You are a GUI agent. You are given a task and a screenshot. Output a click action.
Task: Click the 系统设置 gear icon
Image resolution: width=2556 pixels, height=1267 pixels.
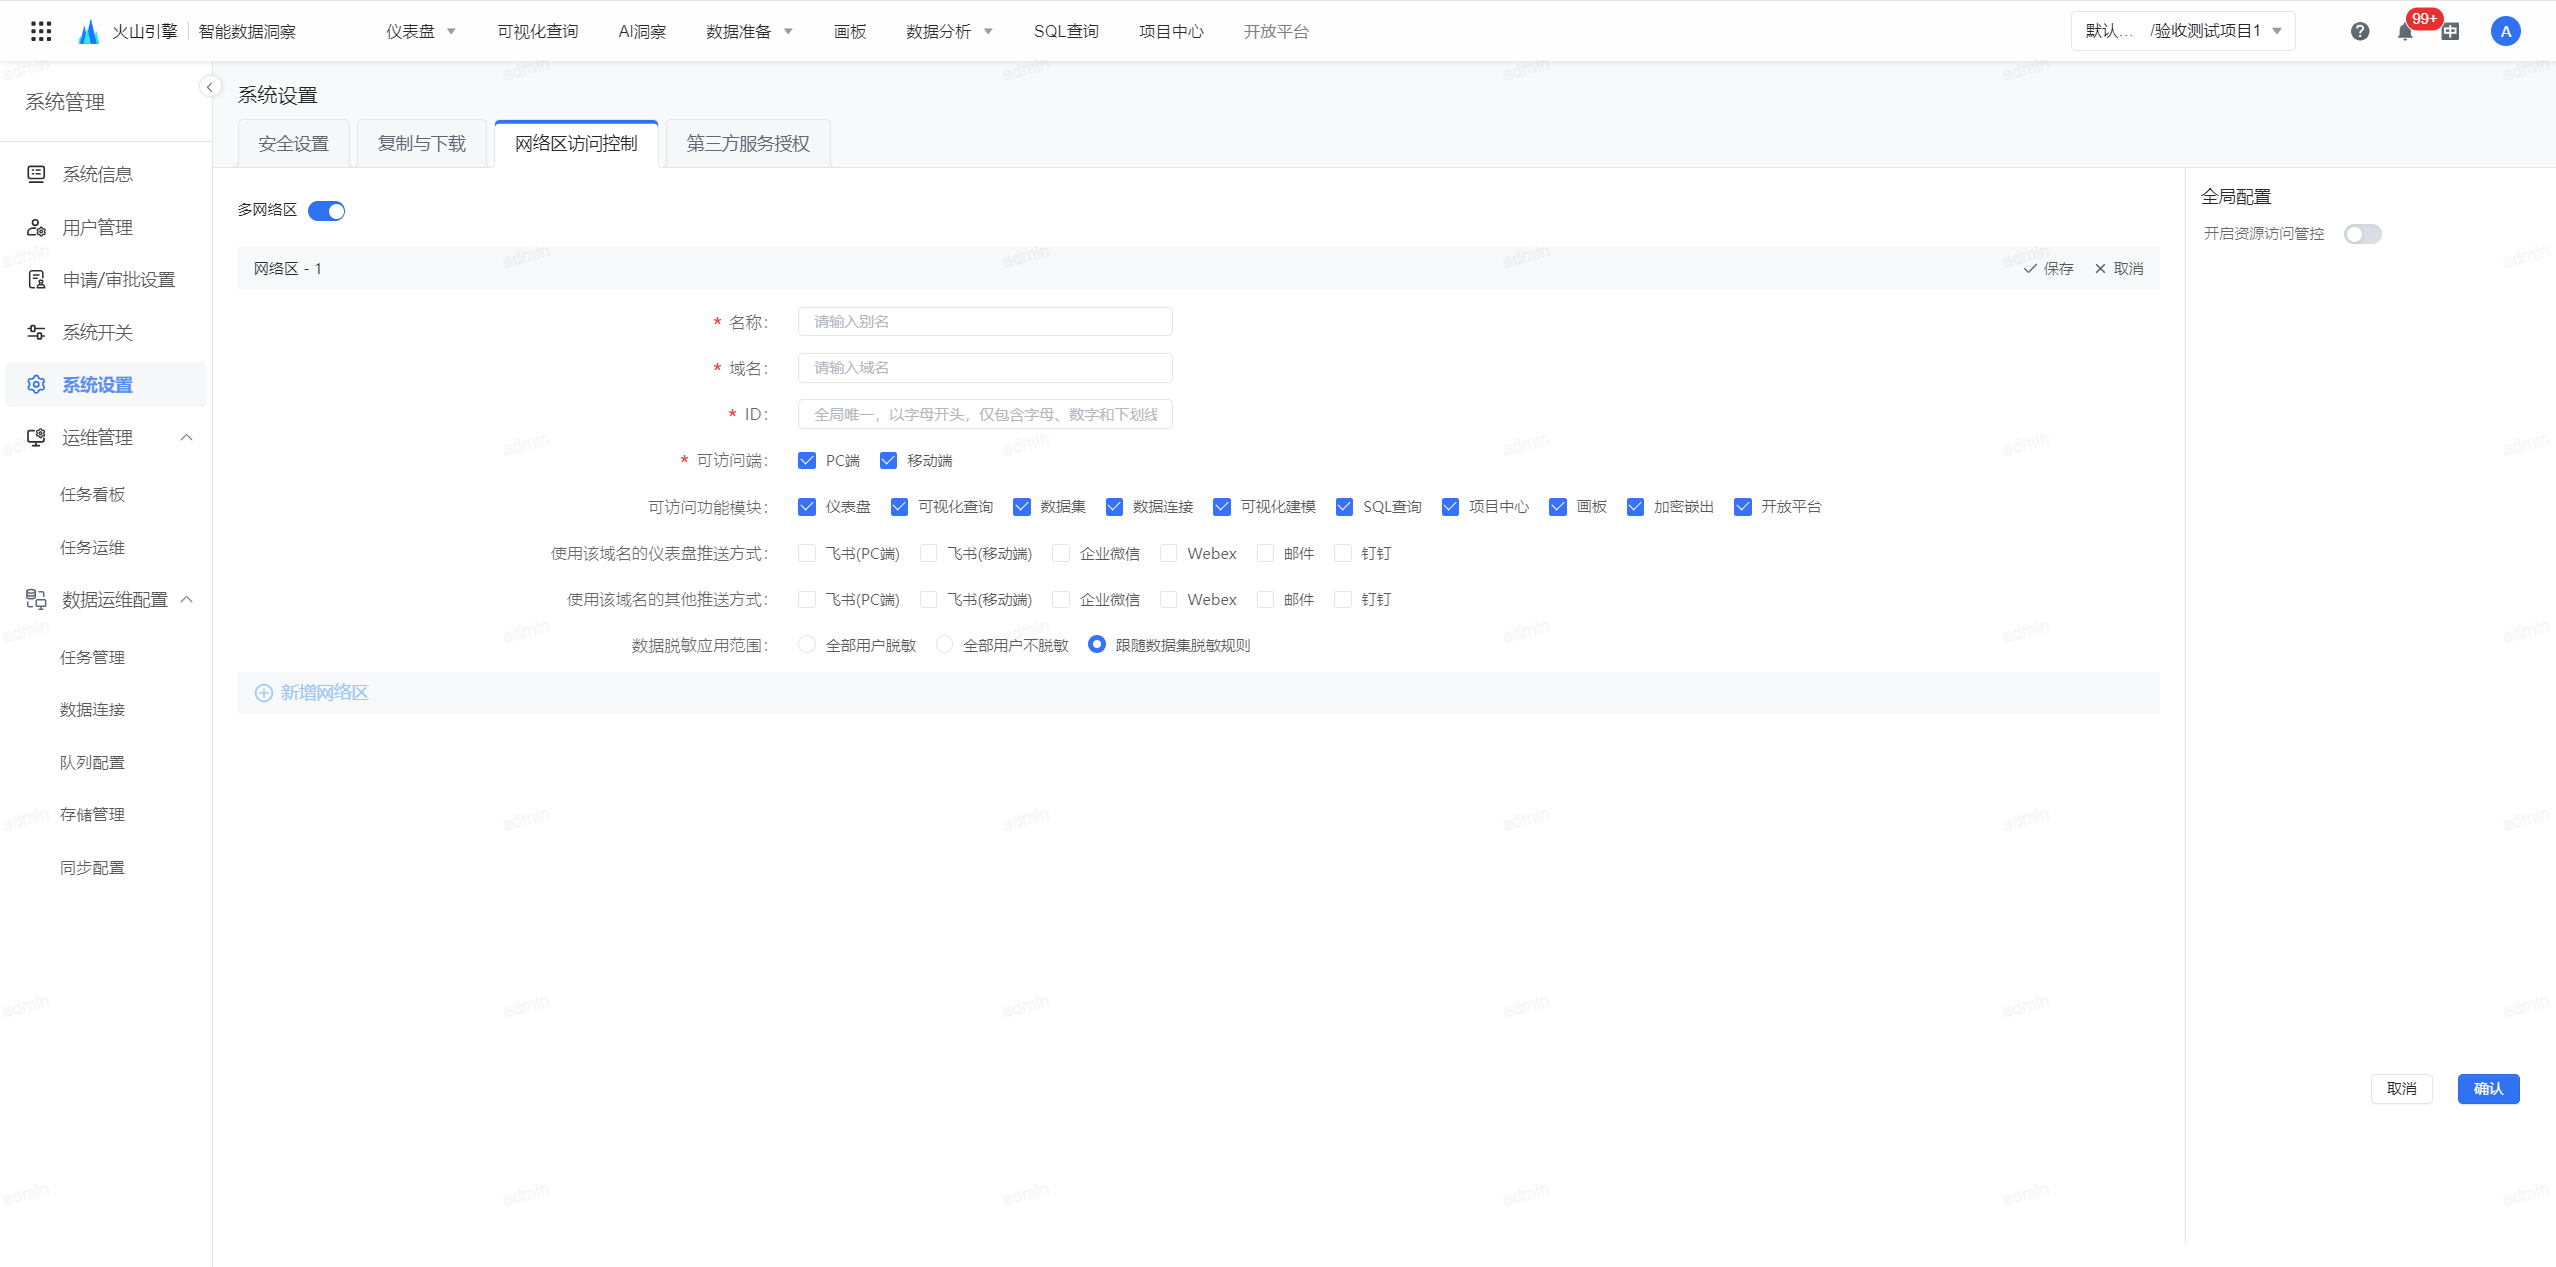pos(36,384)
